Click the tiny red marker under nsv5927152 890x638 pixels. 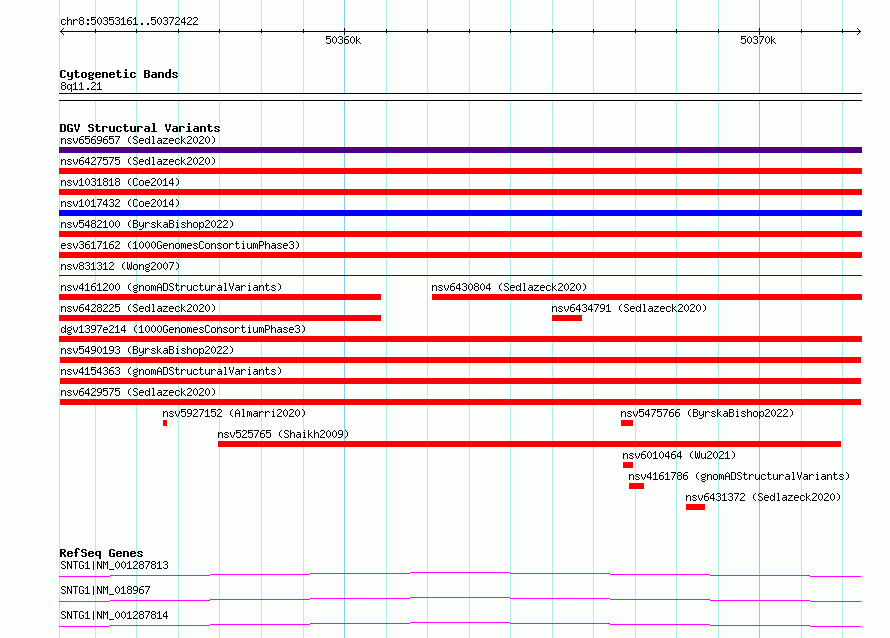click(x=165, y=423)
